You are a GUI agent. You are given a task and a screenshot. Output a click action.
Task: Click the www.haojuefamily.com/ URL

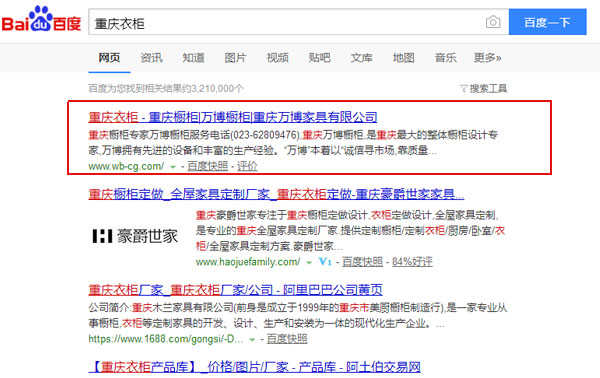pos(248,262)
